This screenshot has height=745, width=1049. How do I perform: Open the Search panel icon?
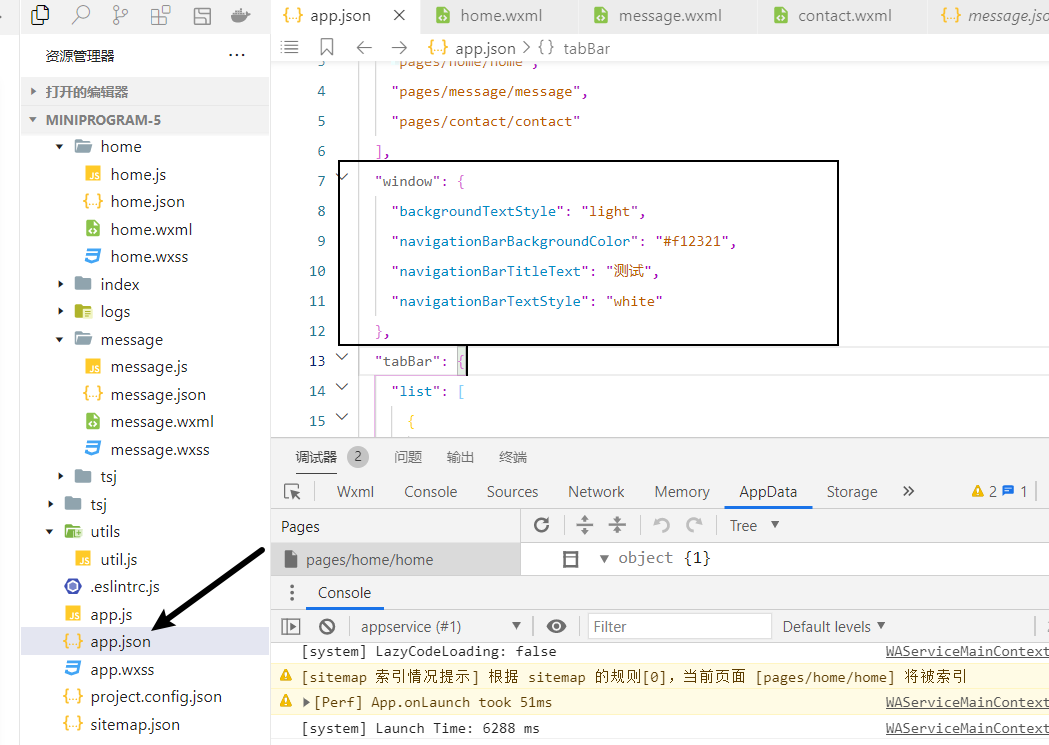tap(80, 15)
